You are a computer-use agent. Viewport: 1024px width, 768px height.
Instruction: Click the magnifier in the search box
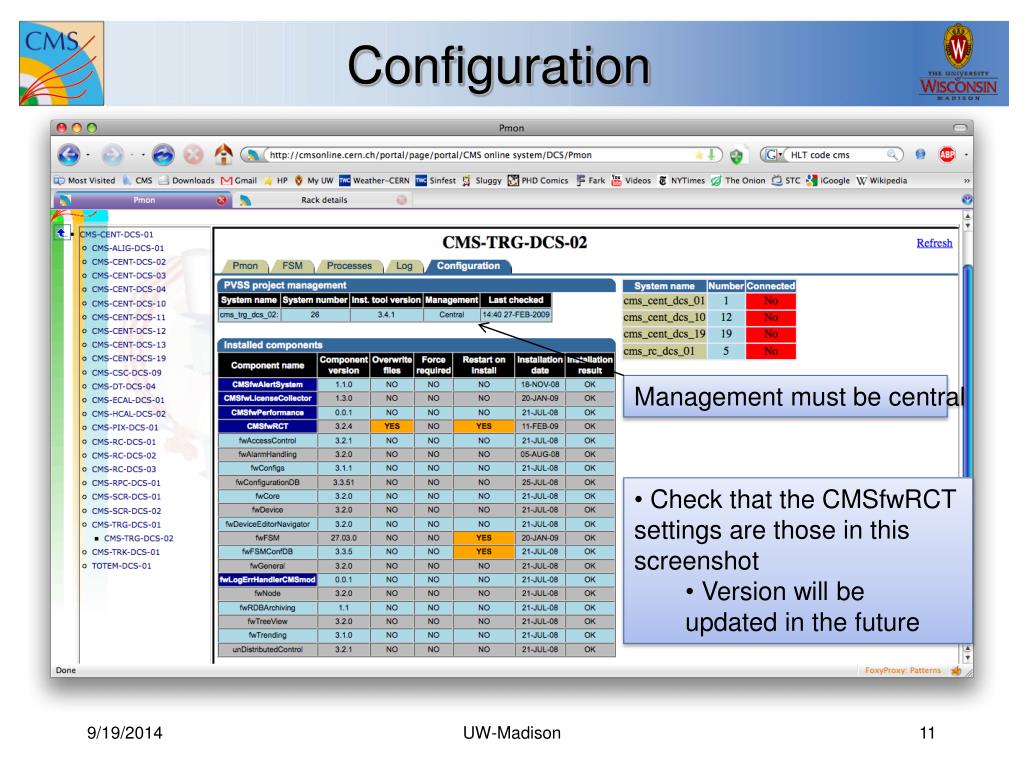pos(891,155)
